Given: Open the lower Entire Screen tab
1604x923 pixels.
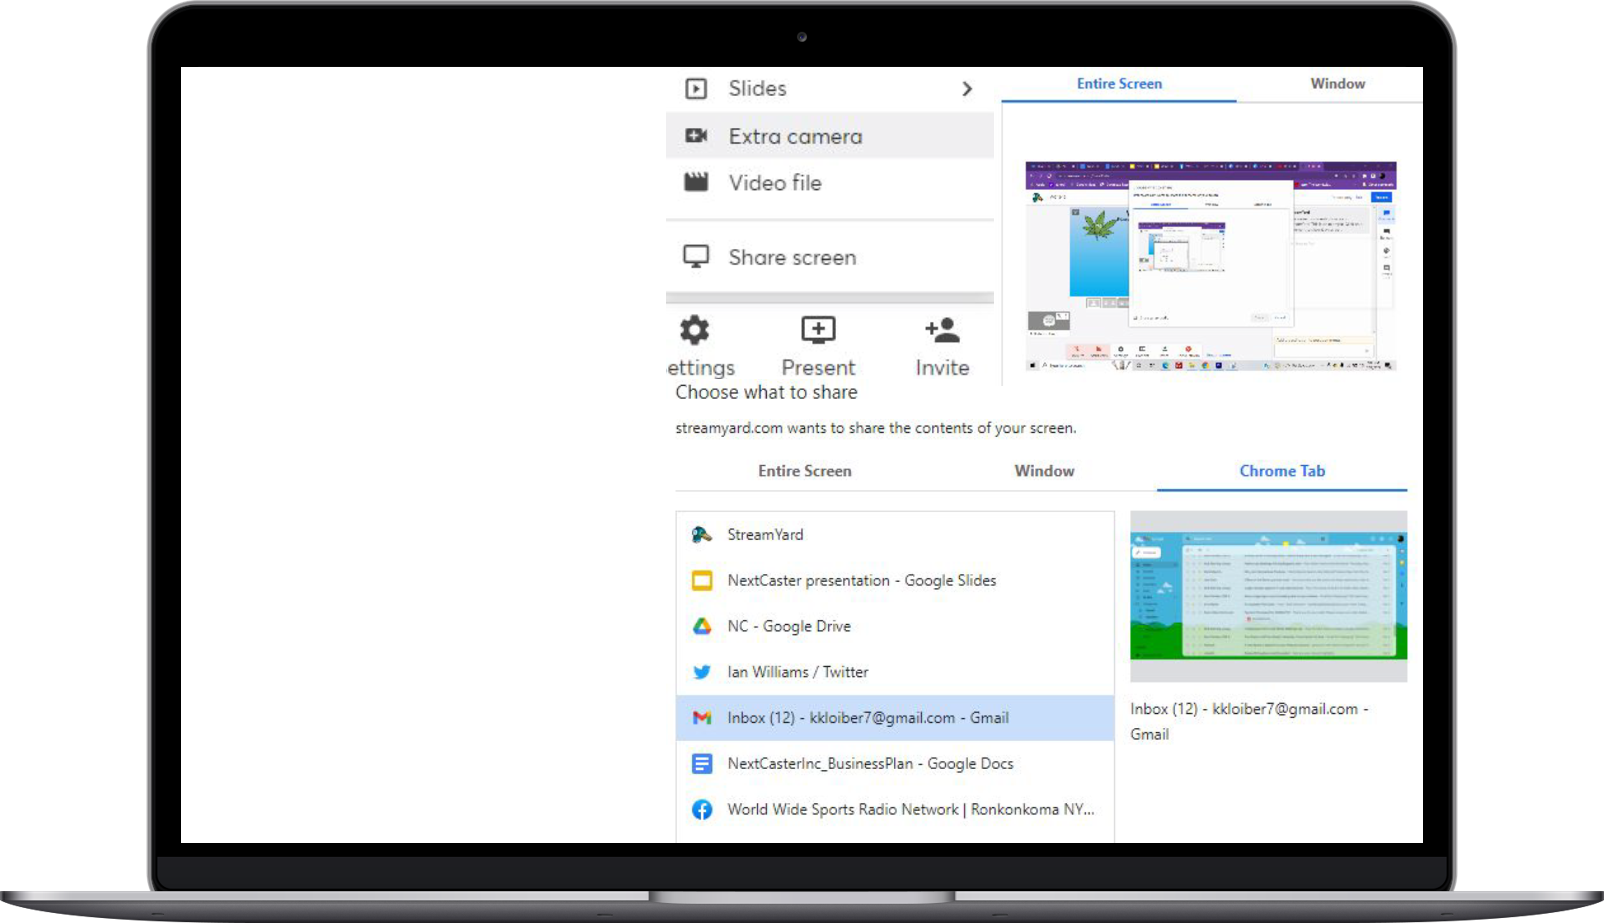Looking at the screenshot, I should [804, 471].
